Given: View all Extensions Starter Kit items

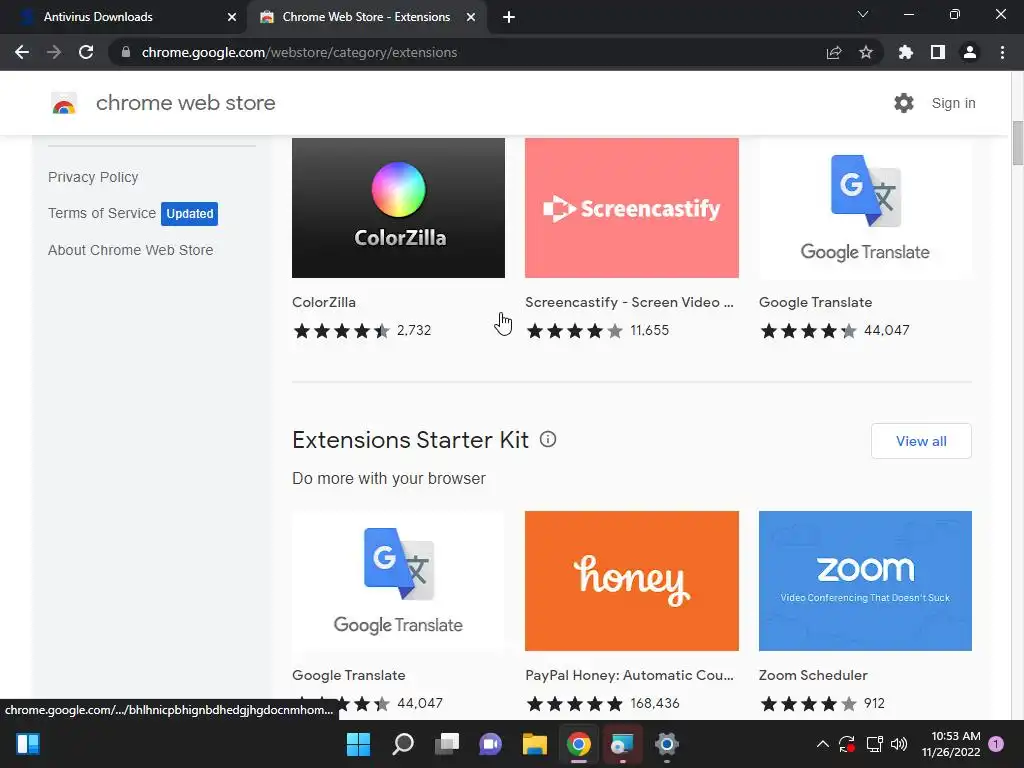Looking at the screenshot, I should [921, 441].
